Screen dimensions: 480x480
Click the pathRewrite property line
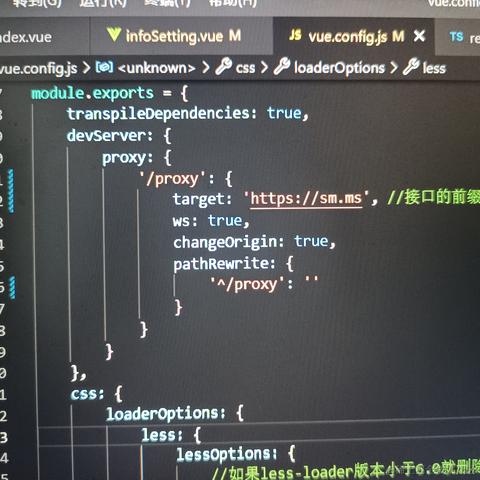[x=233, y=264]
